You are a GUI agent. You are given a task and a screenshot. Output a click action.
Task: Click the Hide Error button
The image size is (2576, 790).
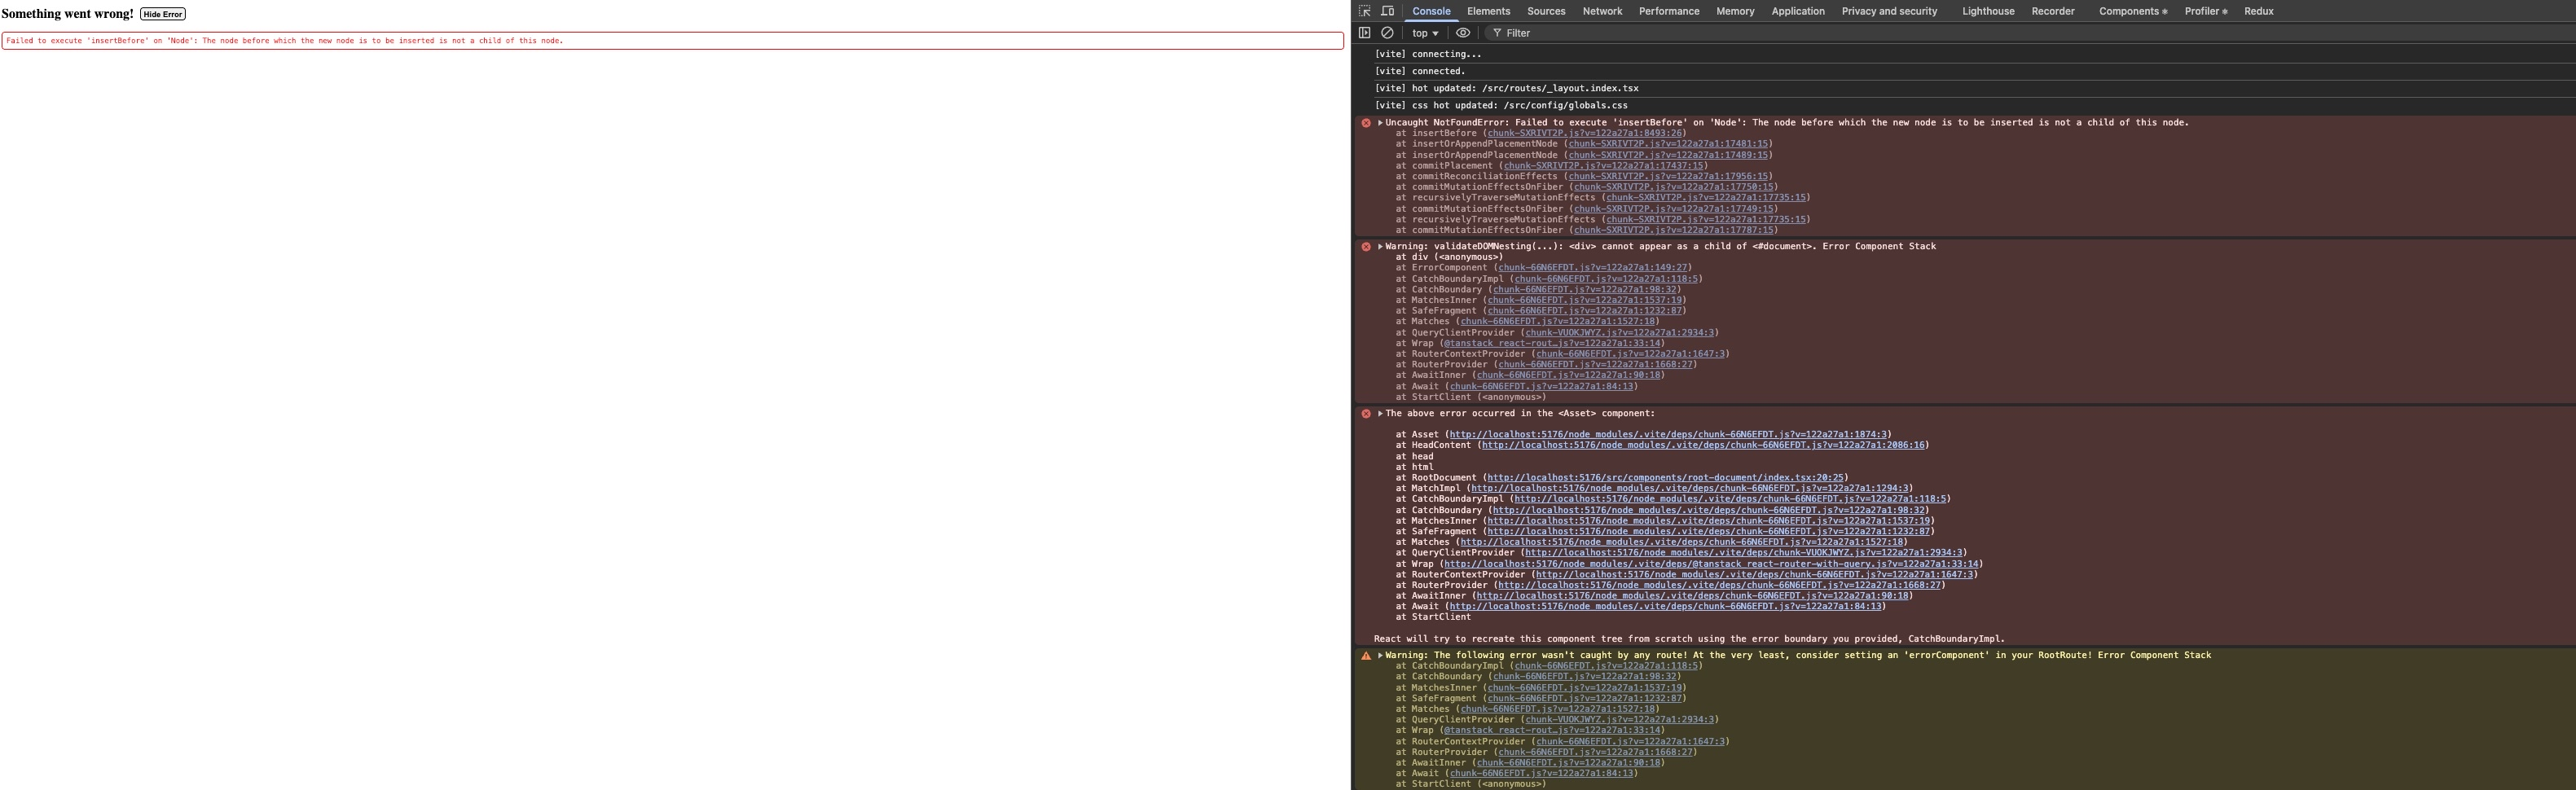coord(163,14)
